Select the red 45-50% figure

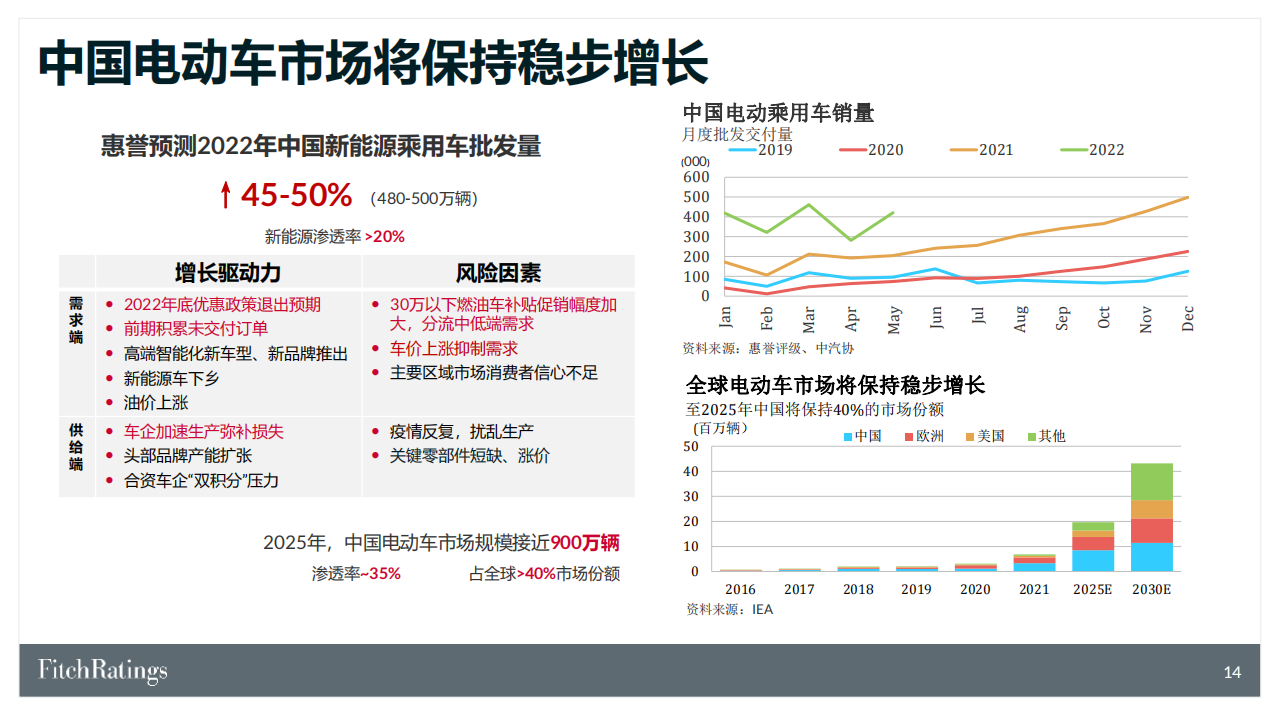[296, 195]
